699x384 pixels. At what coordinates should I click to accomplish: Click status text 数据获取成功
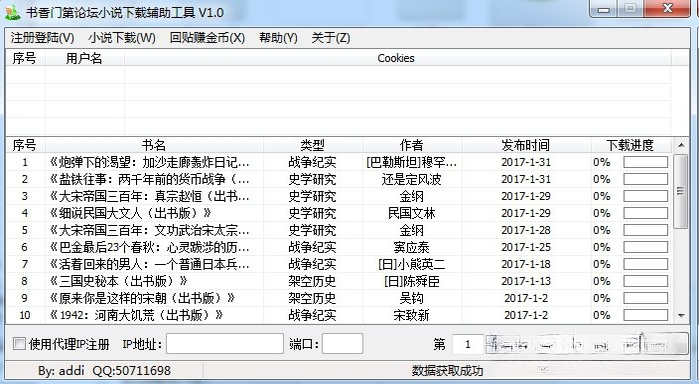(447, 370)
